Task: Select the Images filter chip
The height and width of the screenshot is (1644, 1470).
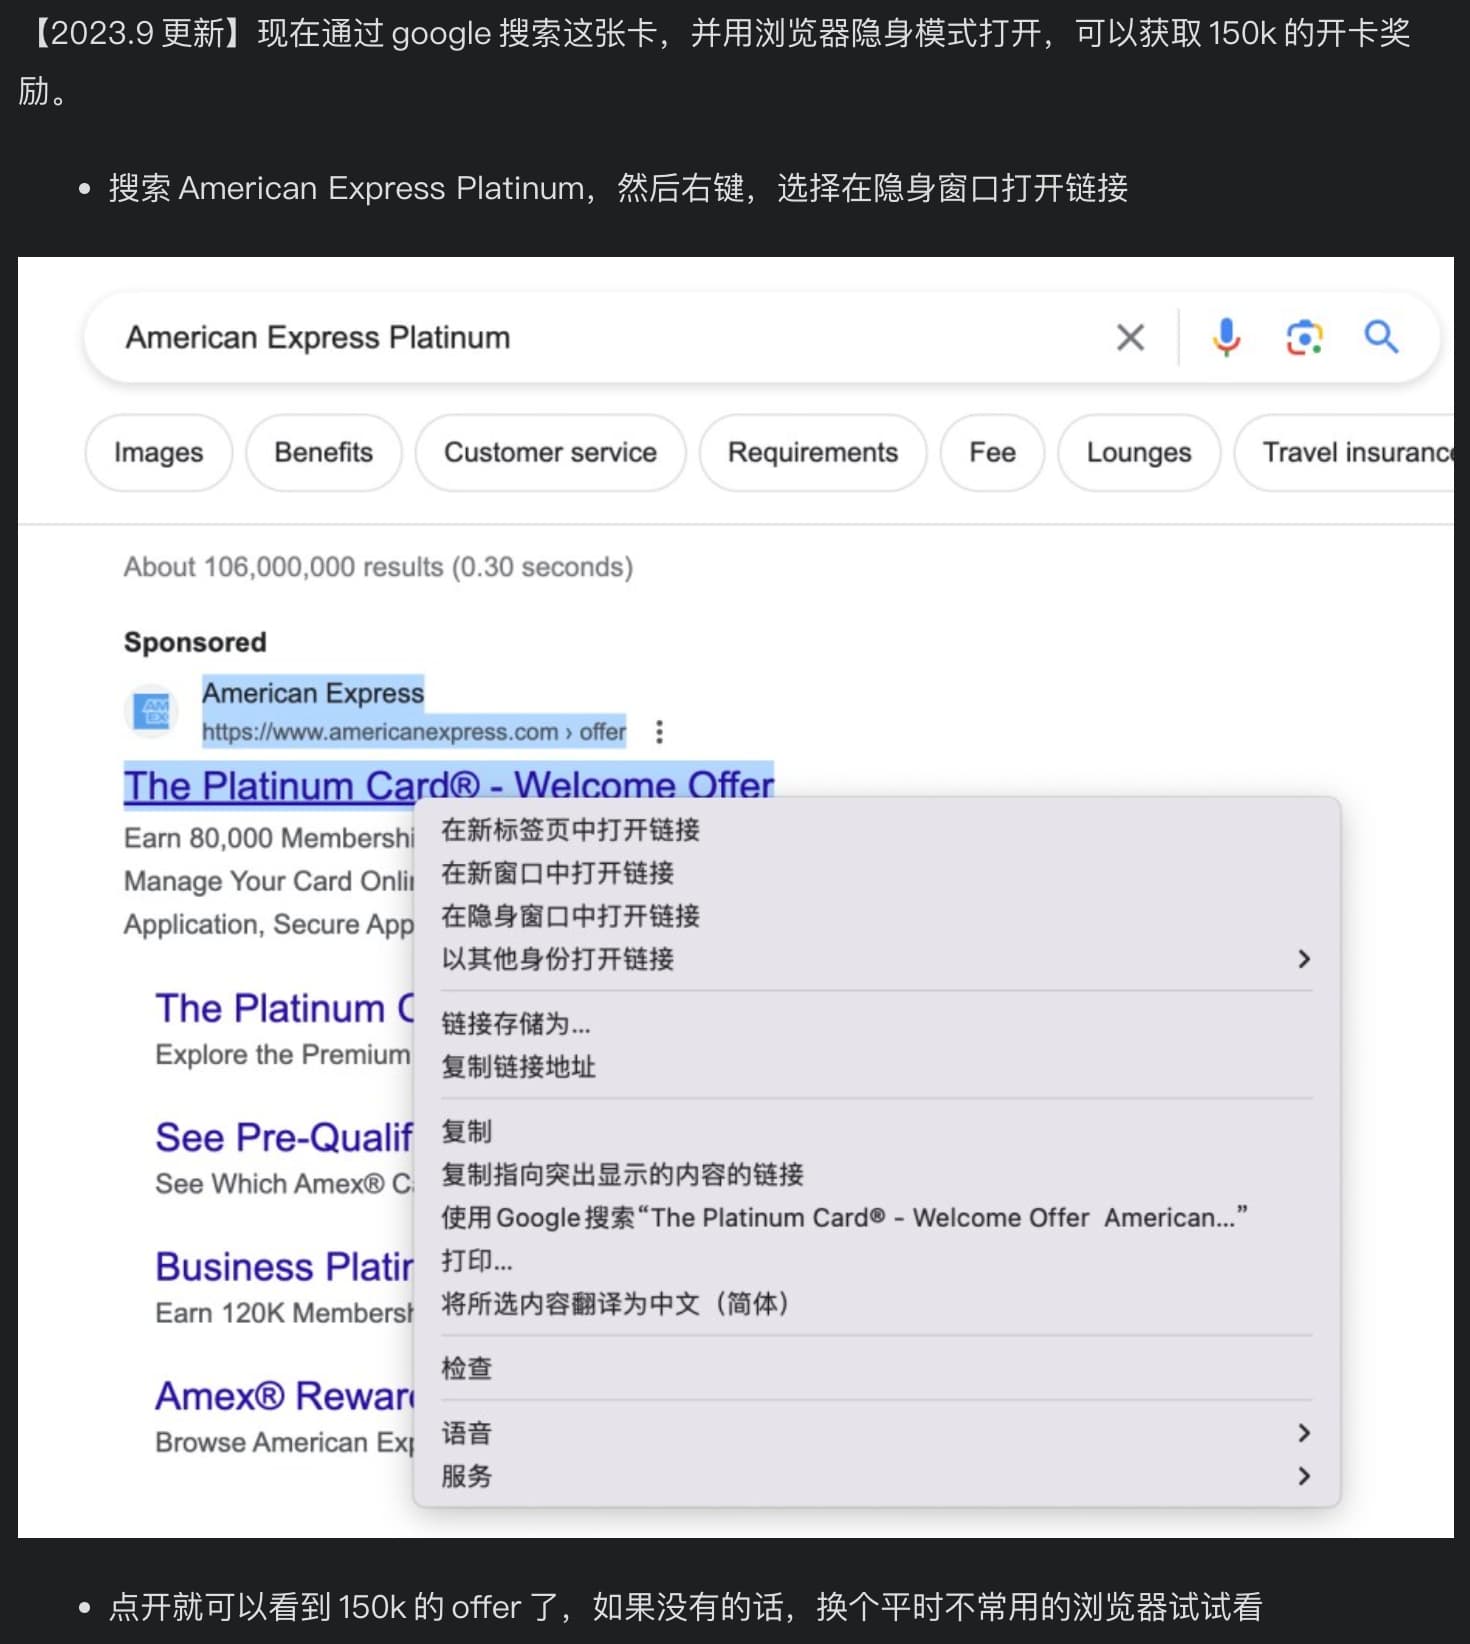Action: [x=159, y=453]
